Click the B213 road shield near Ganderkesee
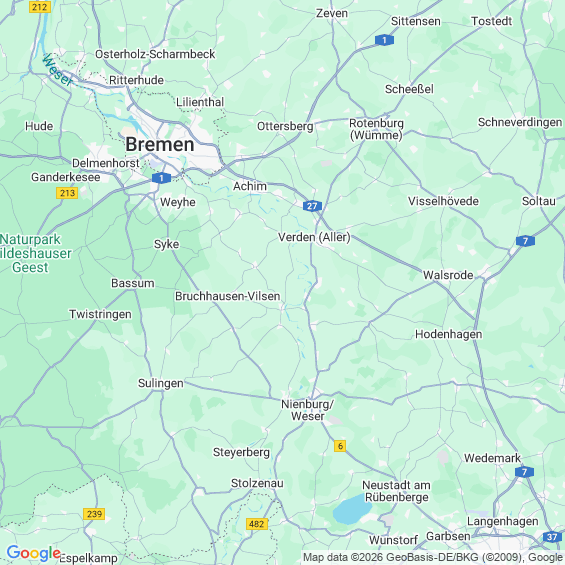The width and height of the screenshot is (565, 565). tap(67, 193)
